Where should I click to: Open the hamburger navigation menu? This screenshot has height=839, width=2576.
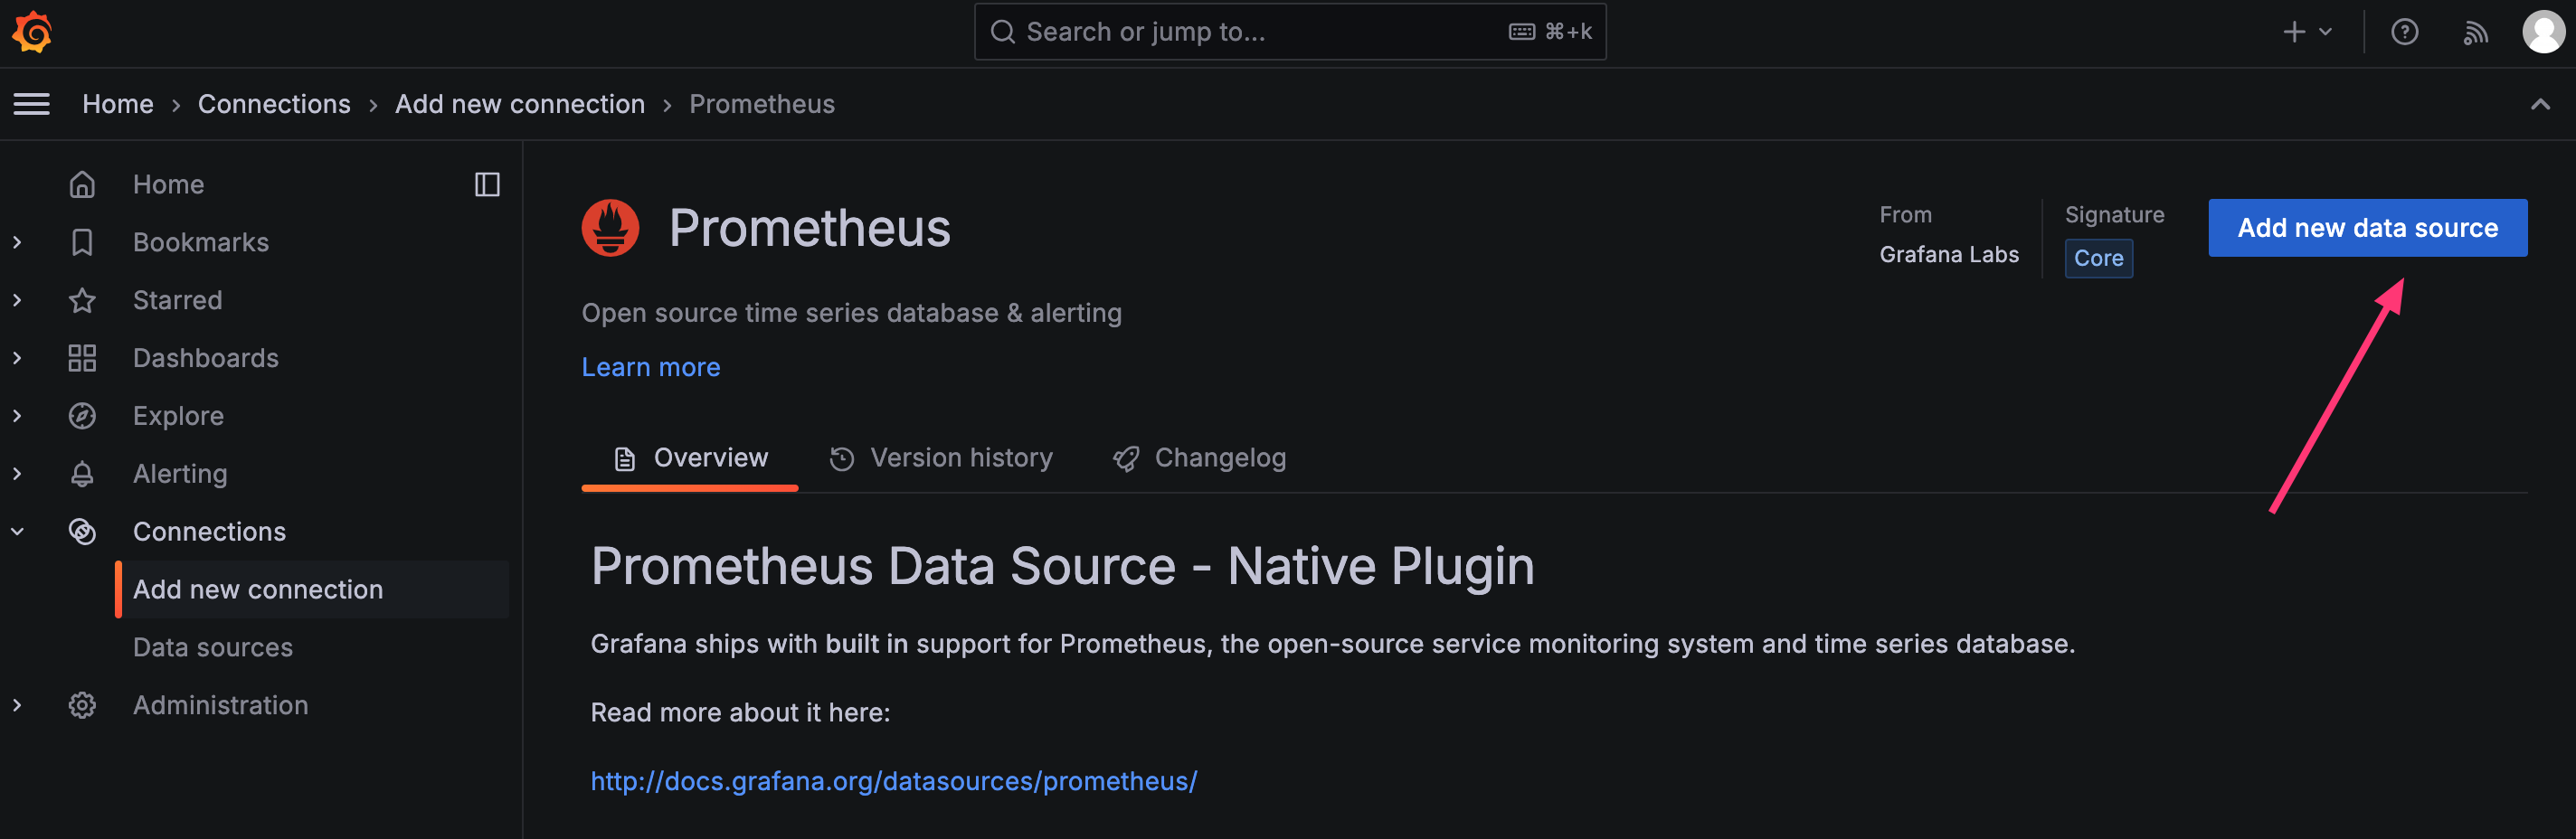point(31,104)
